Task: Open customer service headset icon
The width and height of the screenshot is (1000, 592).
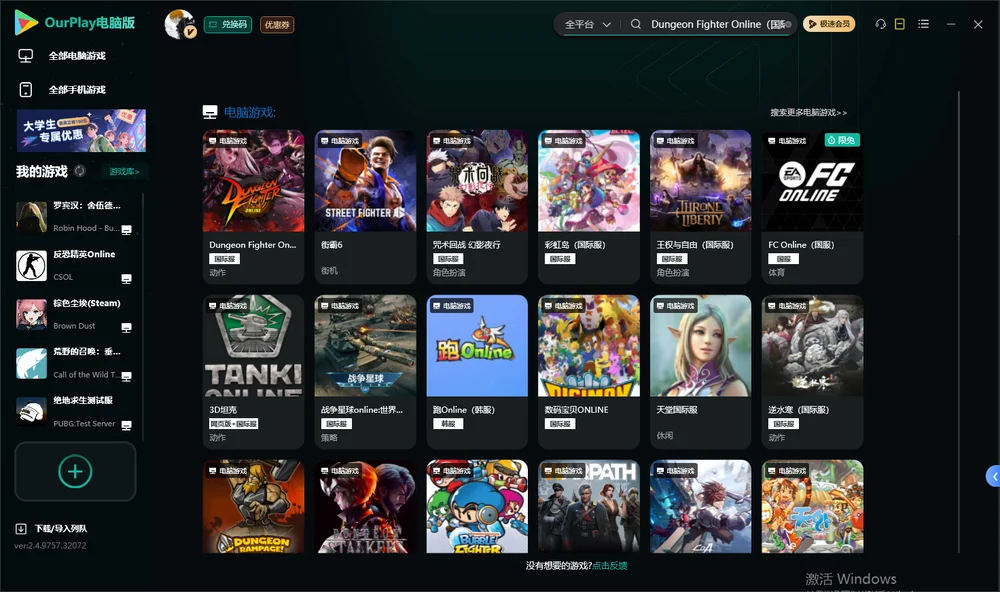Action: (880, 24)
